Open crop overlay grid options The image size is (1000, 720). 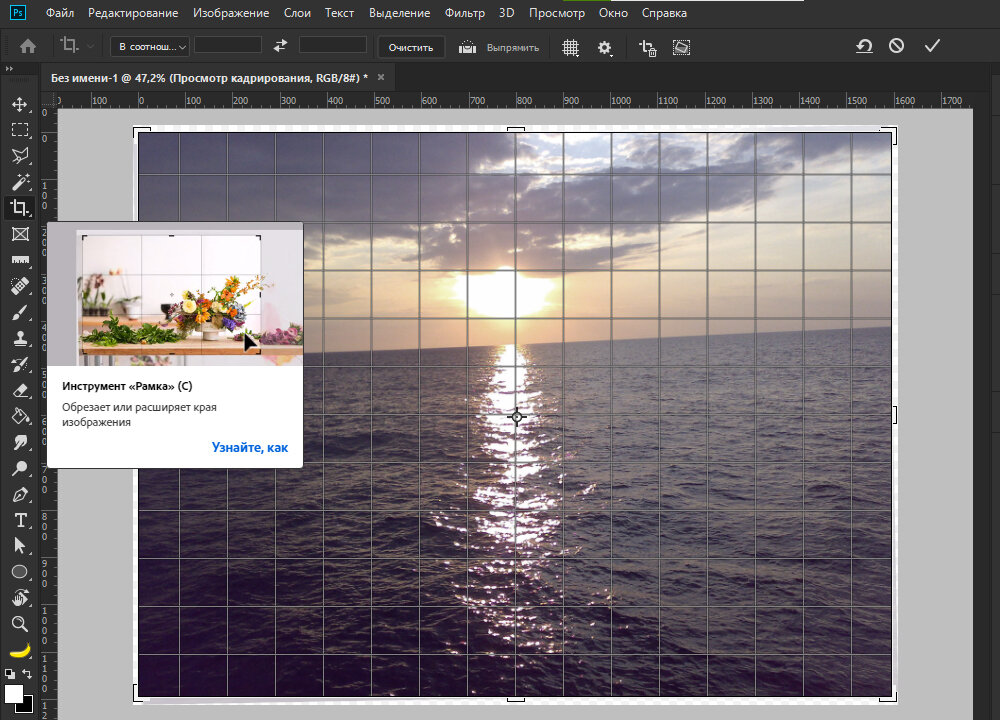pos(570,48)
